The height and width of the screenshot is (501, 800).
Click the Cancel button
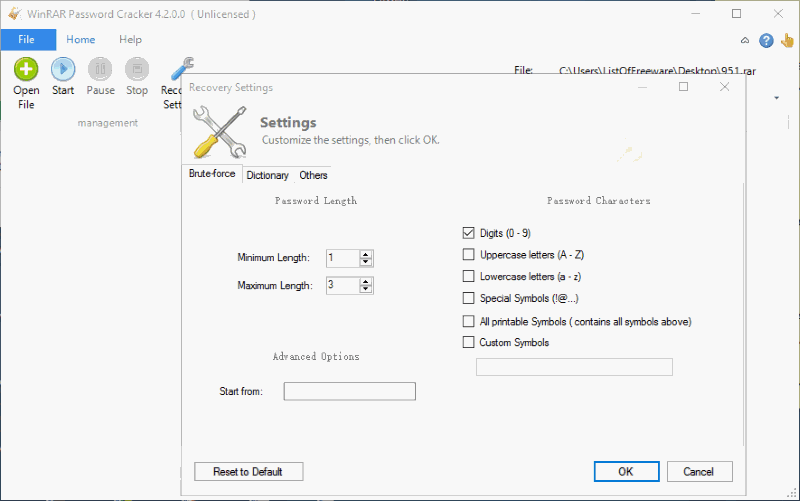click(699, 471)
